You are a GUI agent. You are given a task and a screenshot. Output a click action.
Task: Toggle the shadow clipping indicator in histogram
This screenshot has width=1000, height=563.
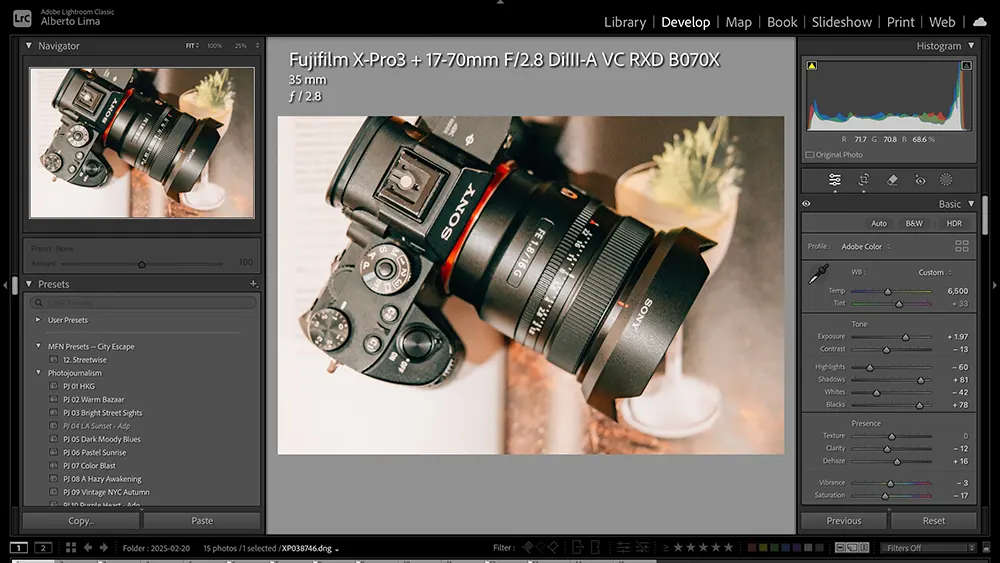point(812,66)
